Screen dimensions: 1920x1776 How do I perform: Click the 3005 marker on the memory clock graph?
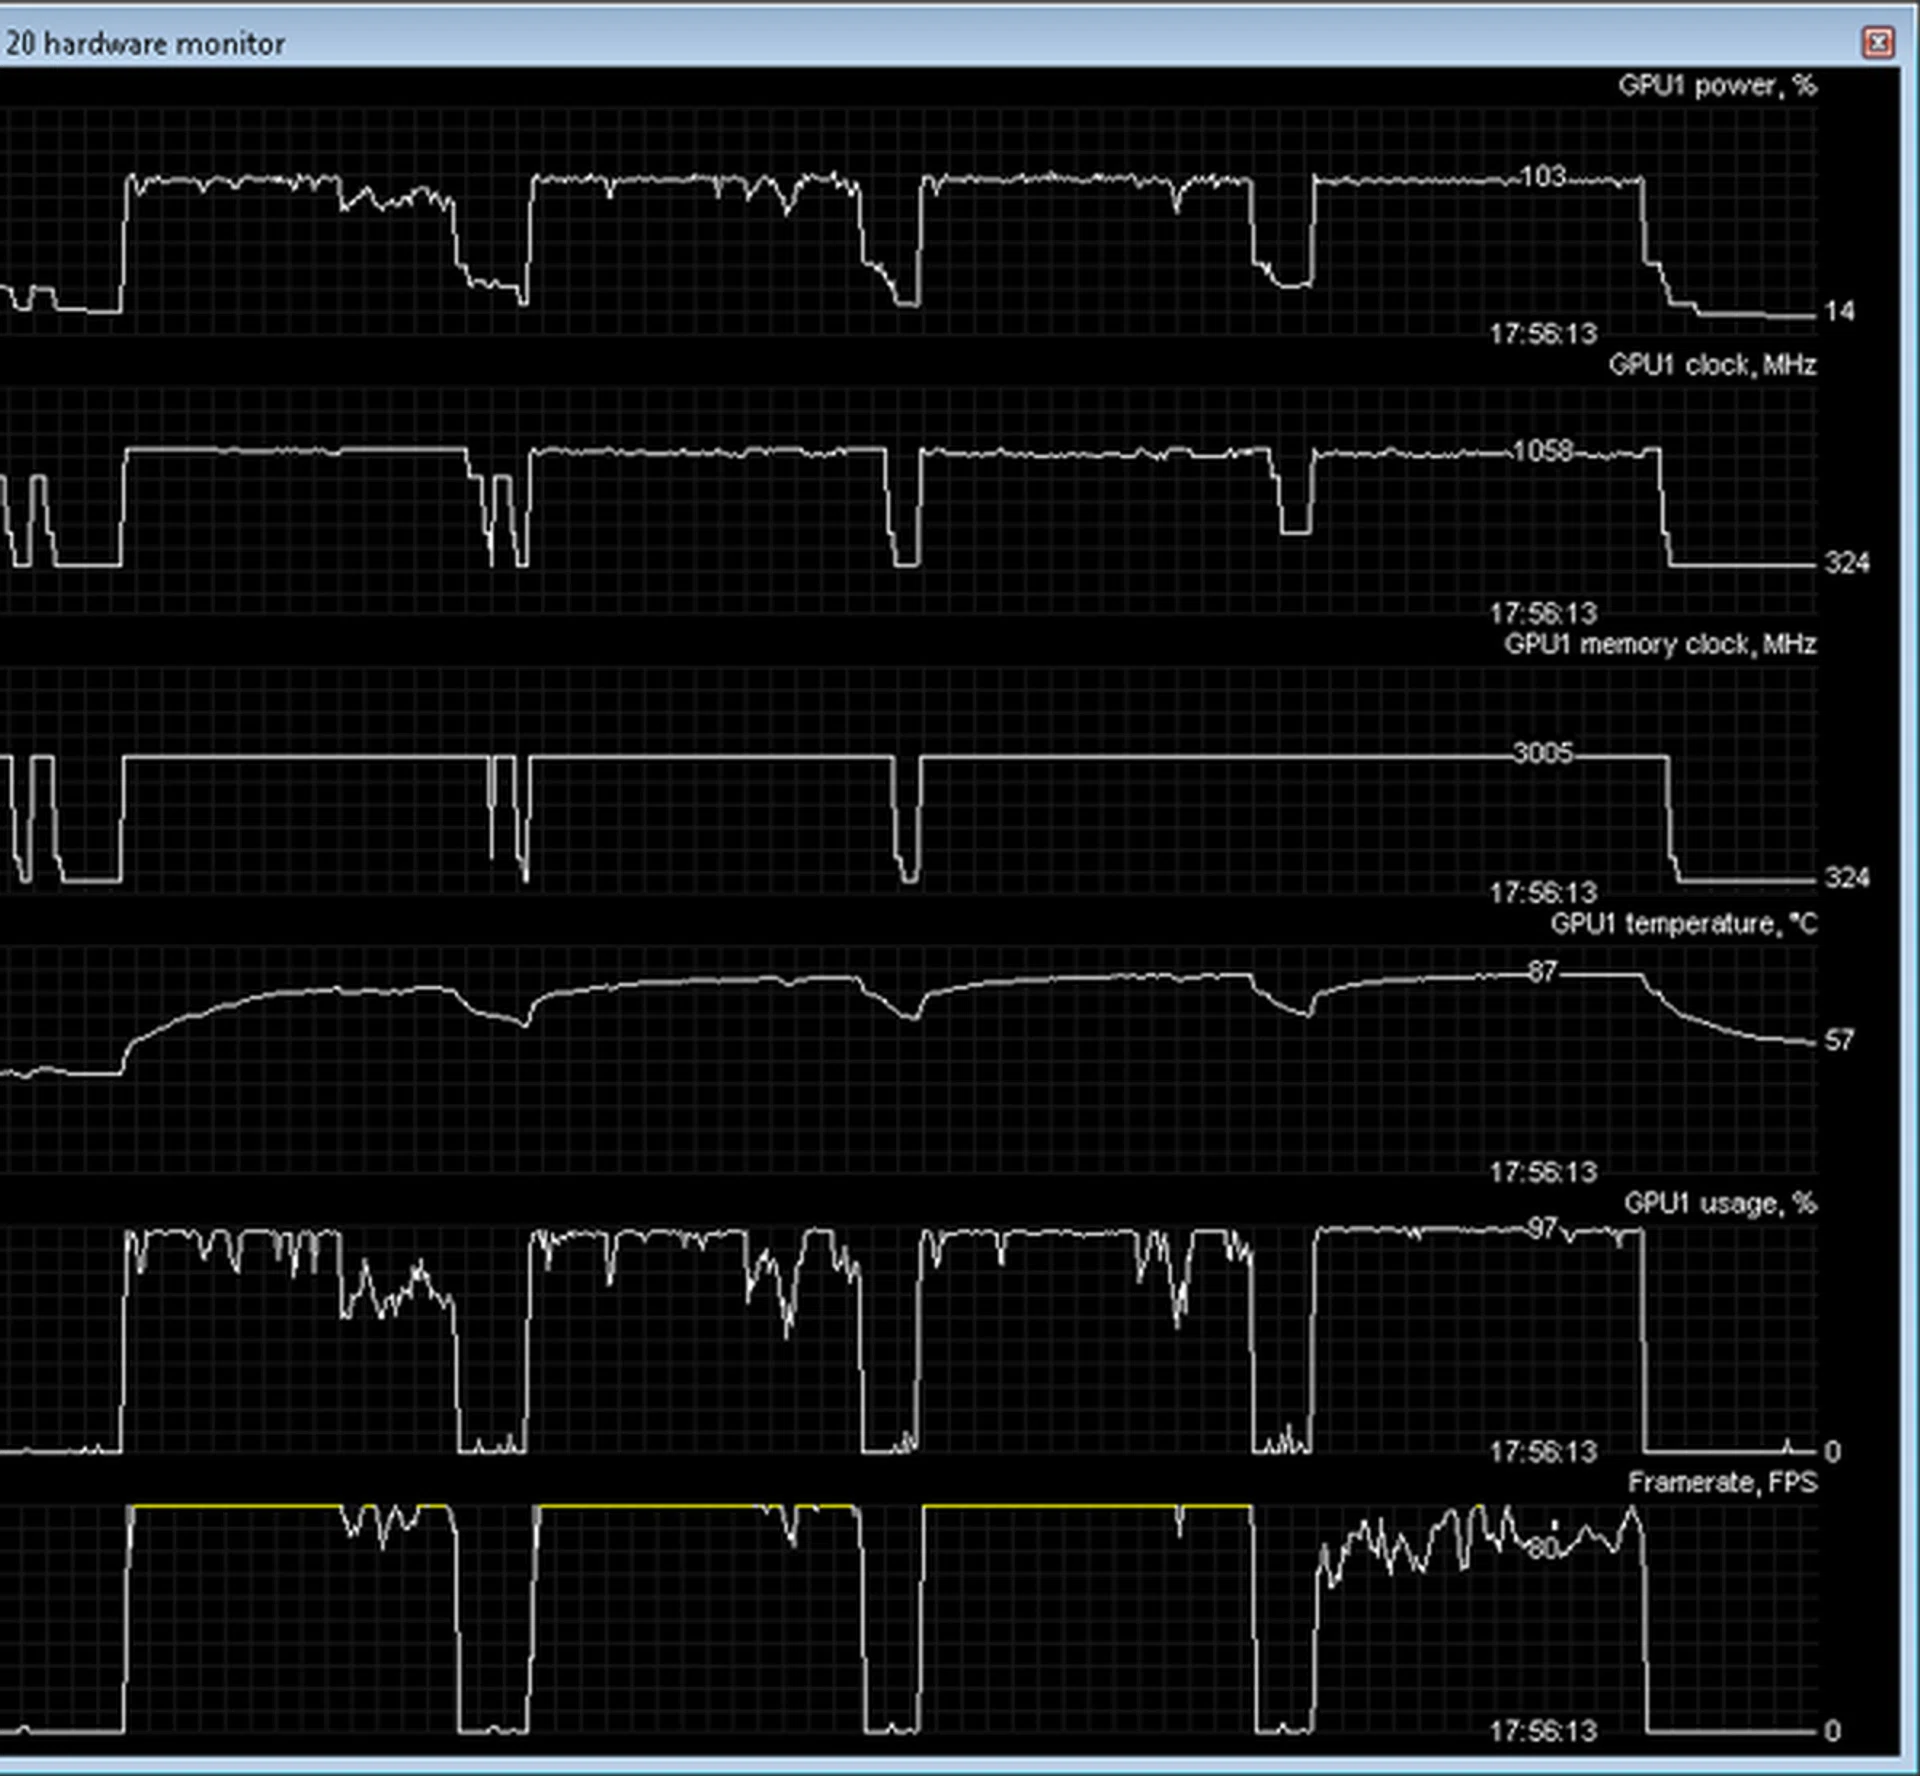coord(1542,753)
